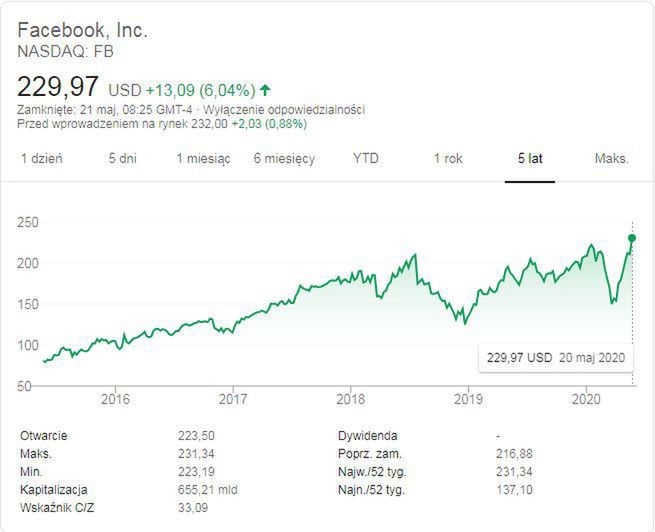Select the 5 dni time range
This screenshot has height=532, width=655.
(122, 158)
